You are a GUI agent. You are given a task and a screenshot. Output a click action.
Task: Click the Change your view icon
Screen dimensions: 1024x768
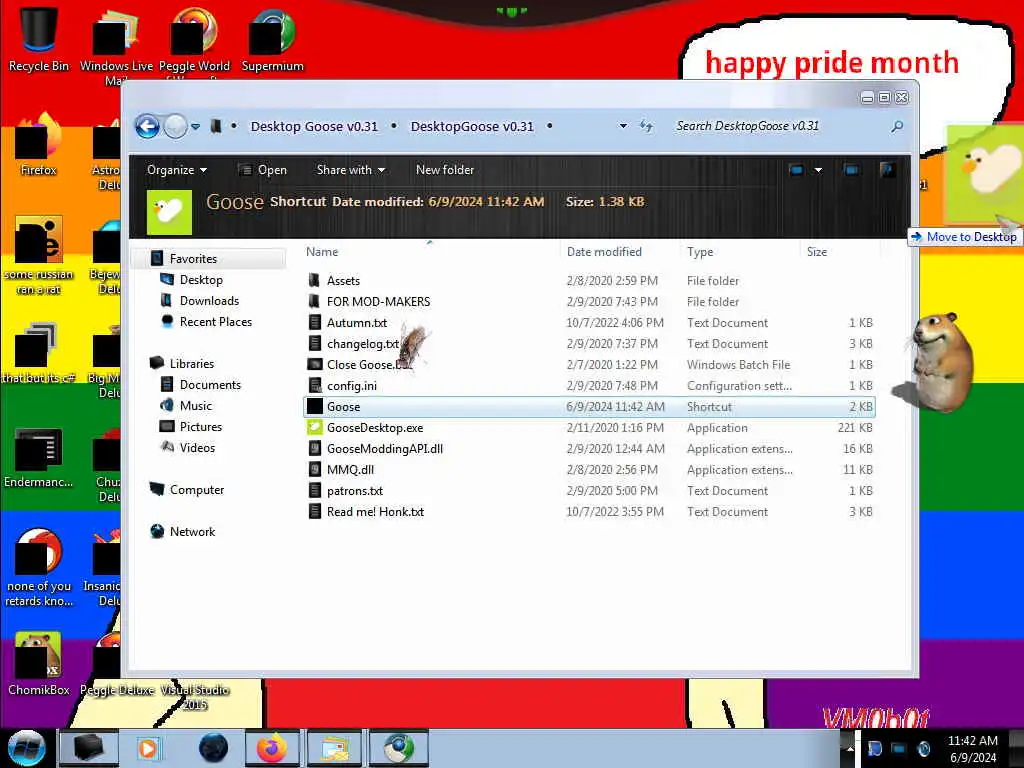796,170
